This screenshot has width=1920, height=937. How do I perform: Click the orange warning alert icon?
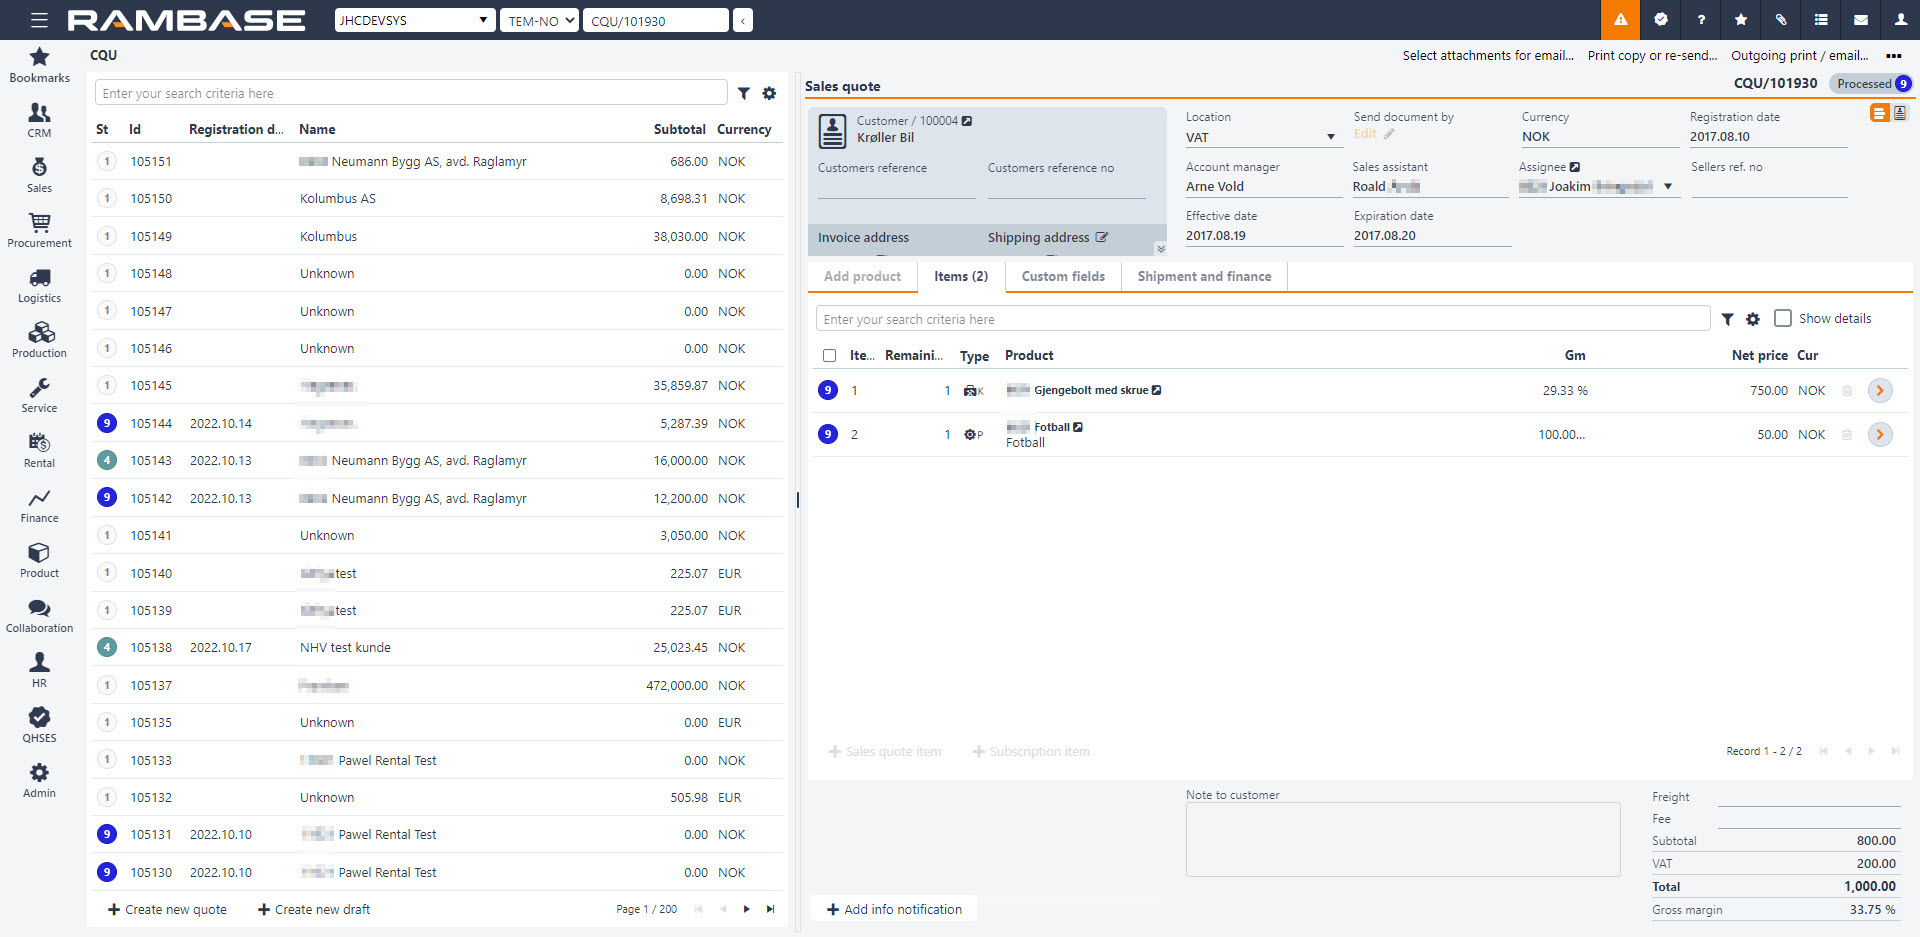click(1620, 20)
